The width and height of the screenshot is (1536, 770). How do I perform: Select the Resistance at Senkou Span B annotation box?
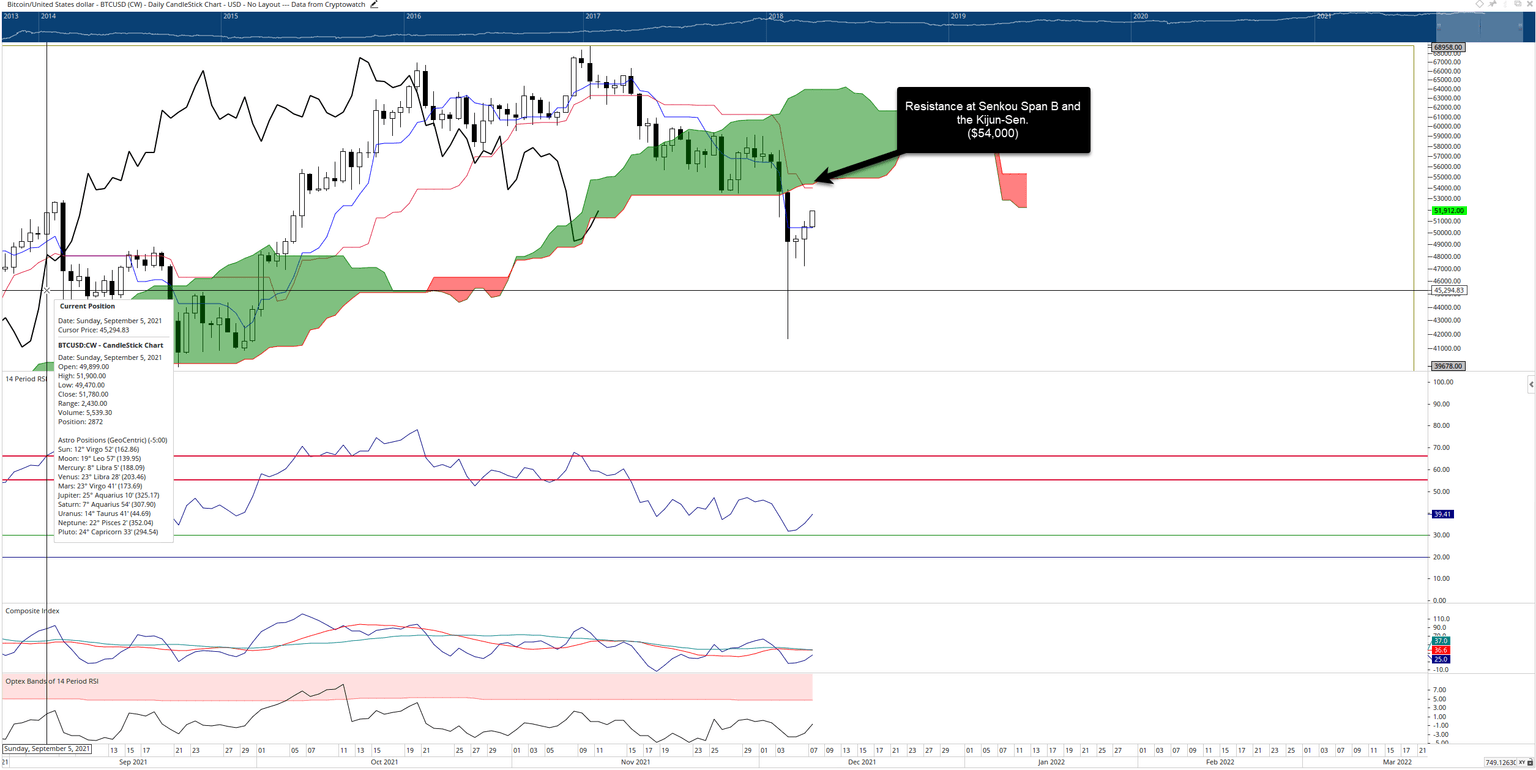click(992, 118)
